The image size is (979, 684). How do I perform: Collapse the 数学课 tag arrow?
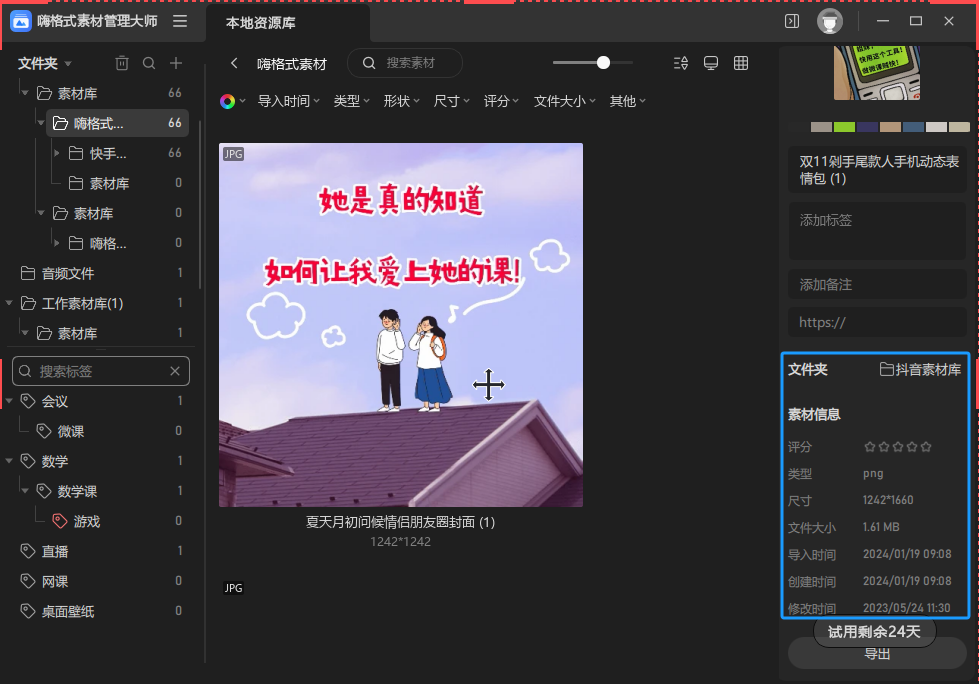[x=25, y=491]
